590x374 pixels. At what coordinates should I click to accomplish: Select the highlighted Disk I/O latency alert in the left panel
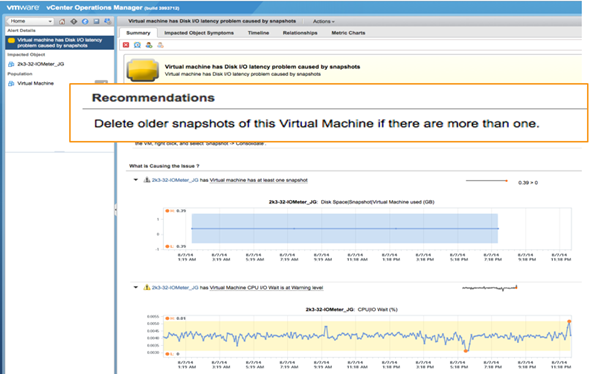click(x=59, y=43)
